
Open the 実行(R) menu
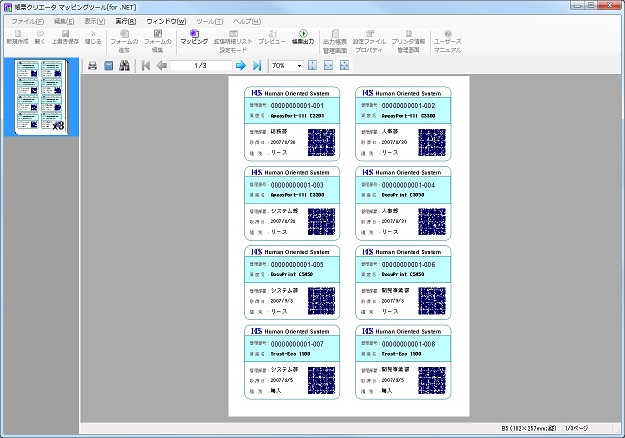[126, 21]
